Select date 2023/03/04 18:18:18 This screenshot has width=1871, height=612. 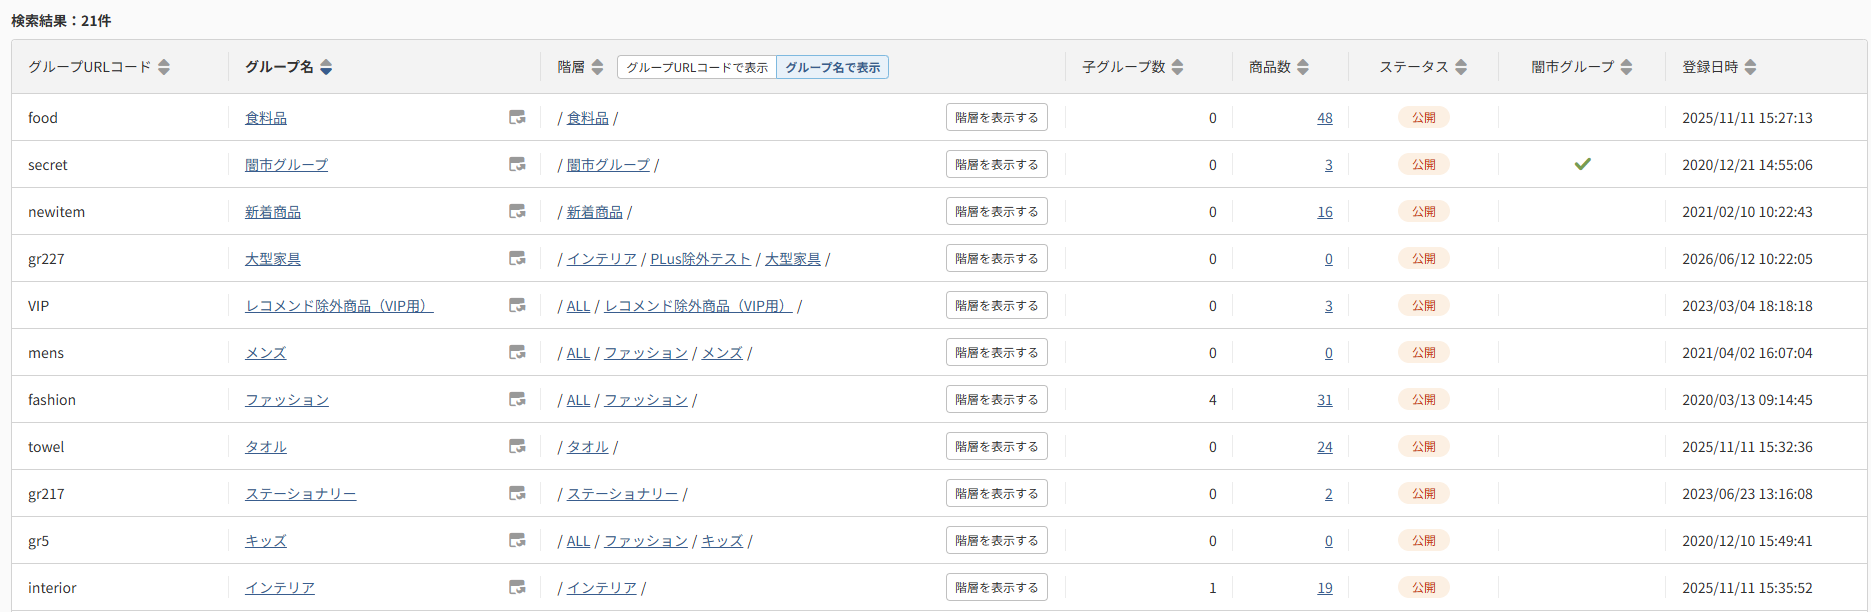[1747, 306]
